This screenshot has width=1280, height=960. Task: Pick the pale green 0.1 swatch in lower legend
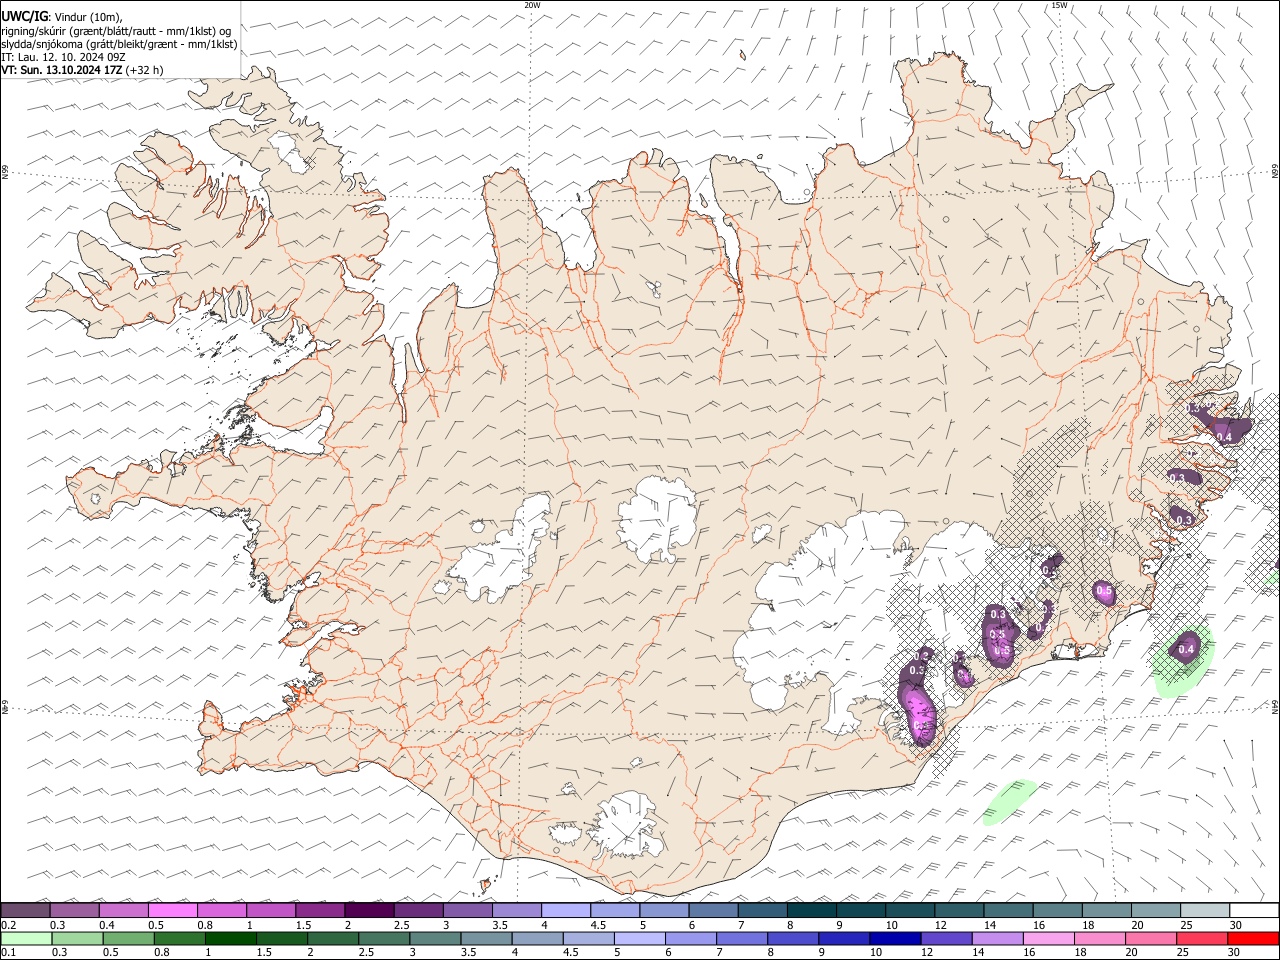point(27,938)
